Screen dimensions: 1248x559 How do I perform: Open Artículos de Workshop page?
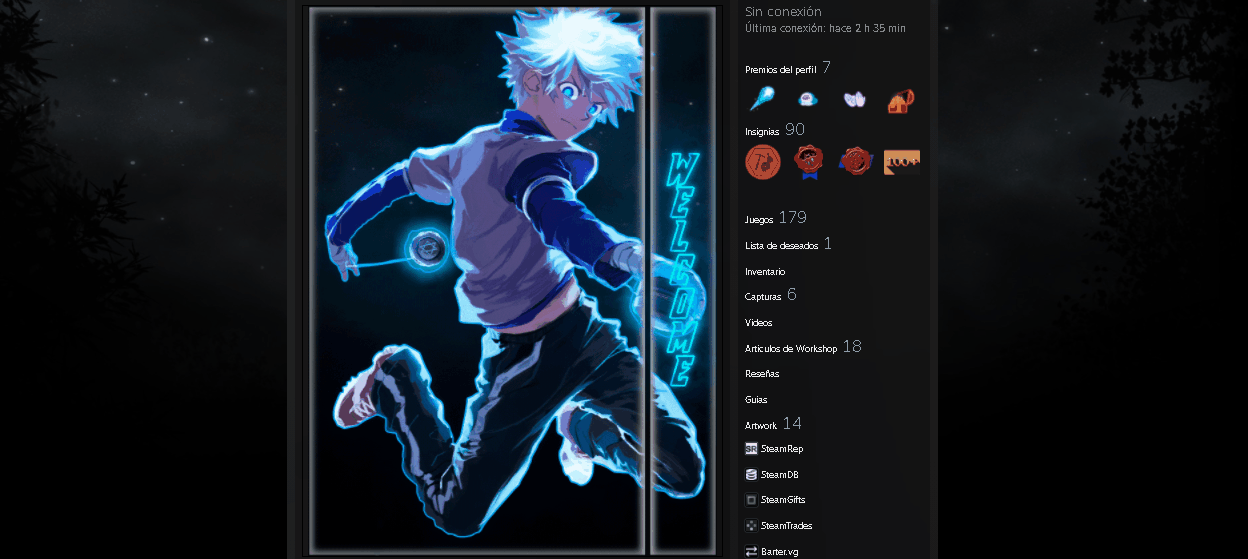(x=791, y=348)
